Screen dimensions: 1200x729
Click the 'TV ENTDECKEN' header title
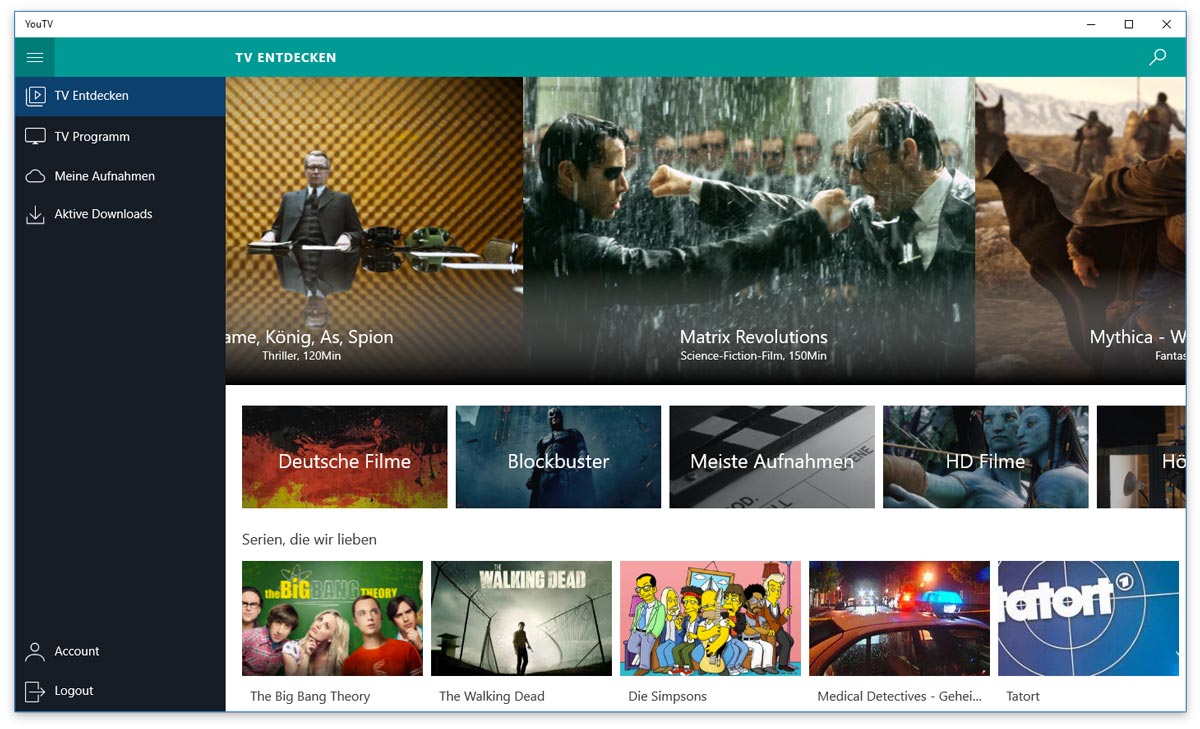[x=286, y=58]
